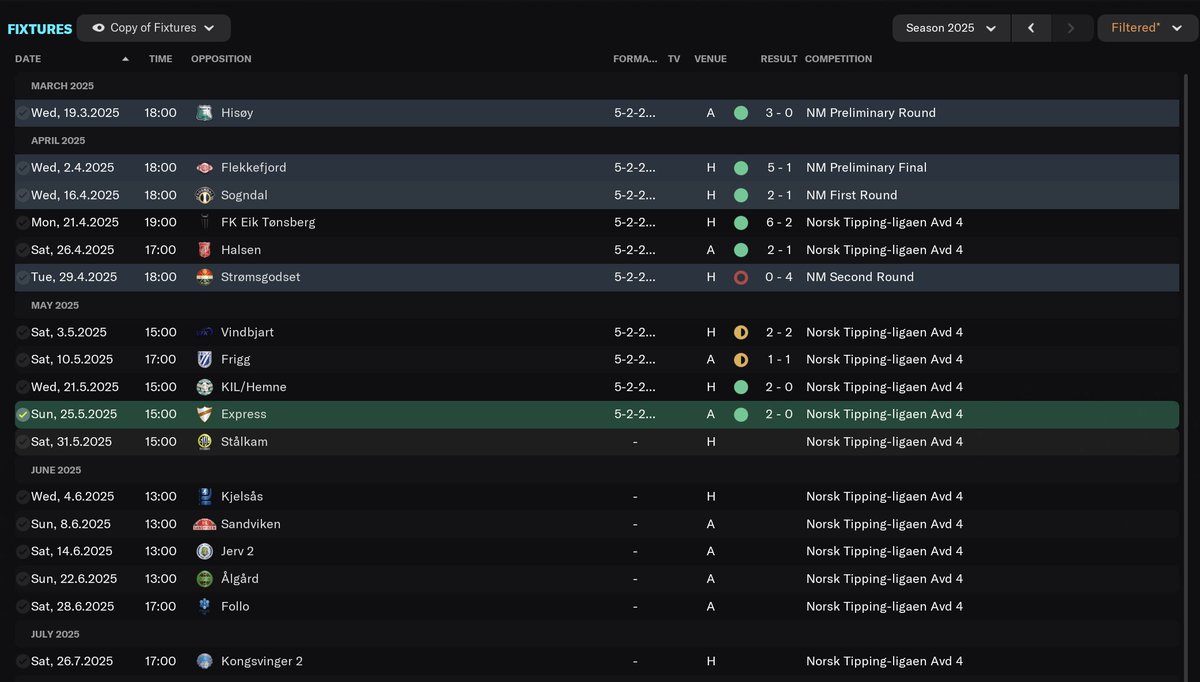Click the Stålkam club badge

tap(205, 442)
